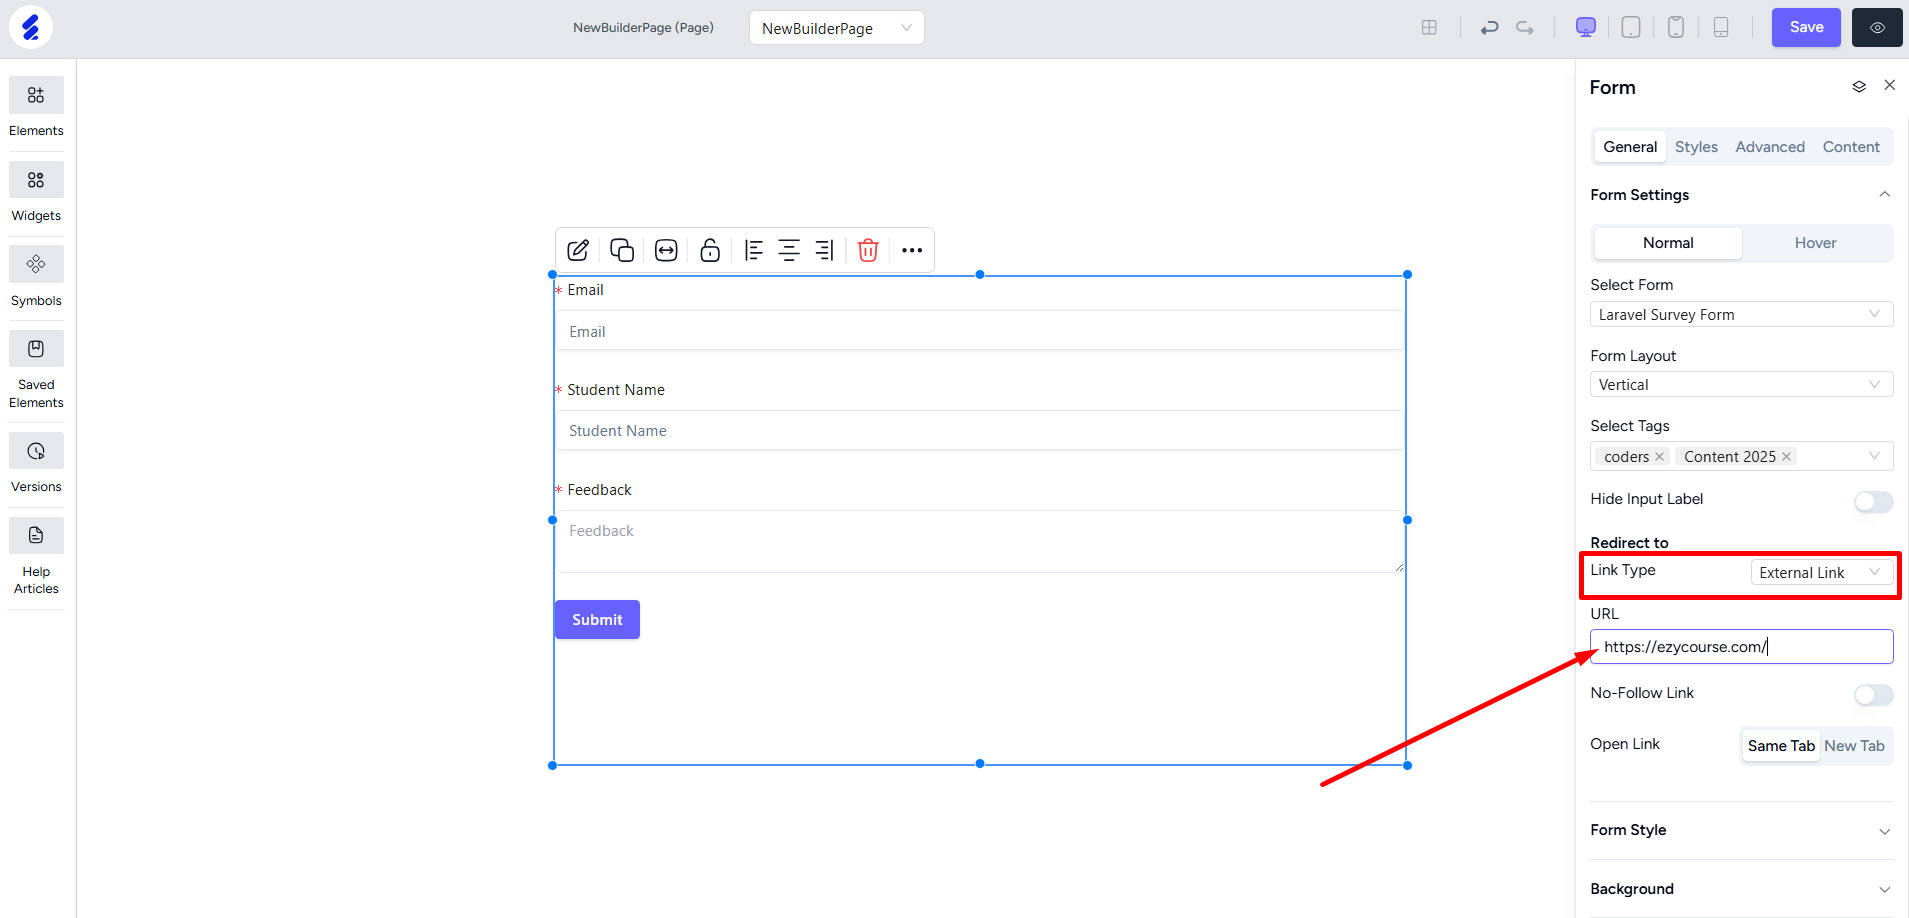Open the Select Tags dropdown

[1741, 456]
